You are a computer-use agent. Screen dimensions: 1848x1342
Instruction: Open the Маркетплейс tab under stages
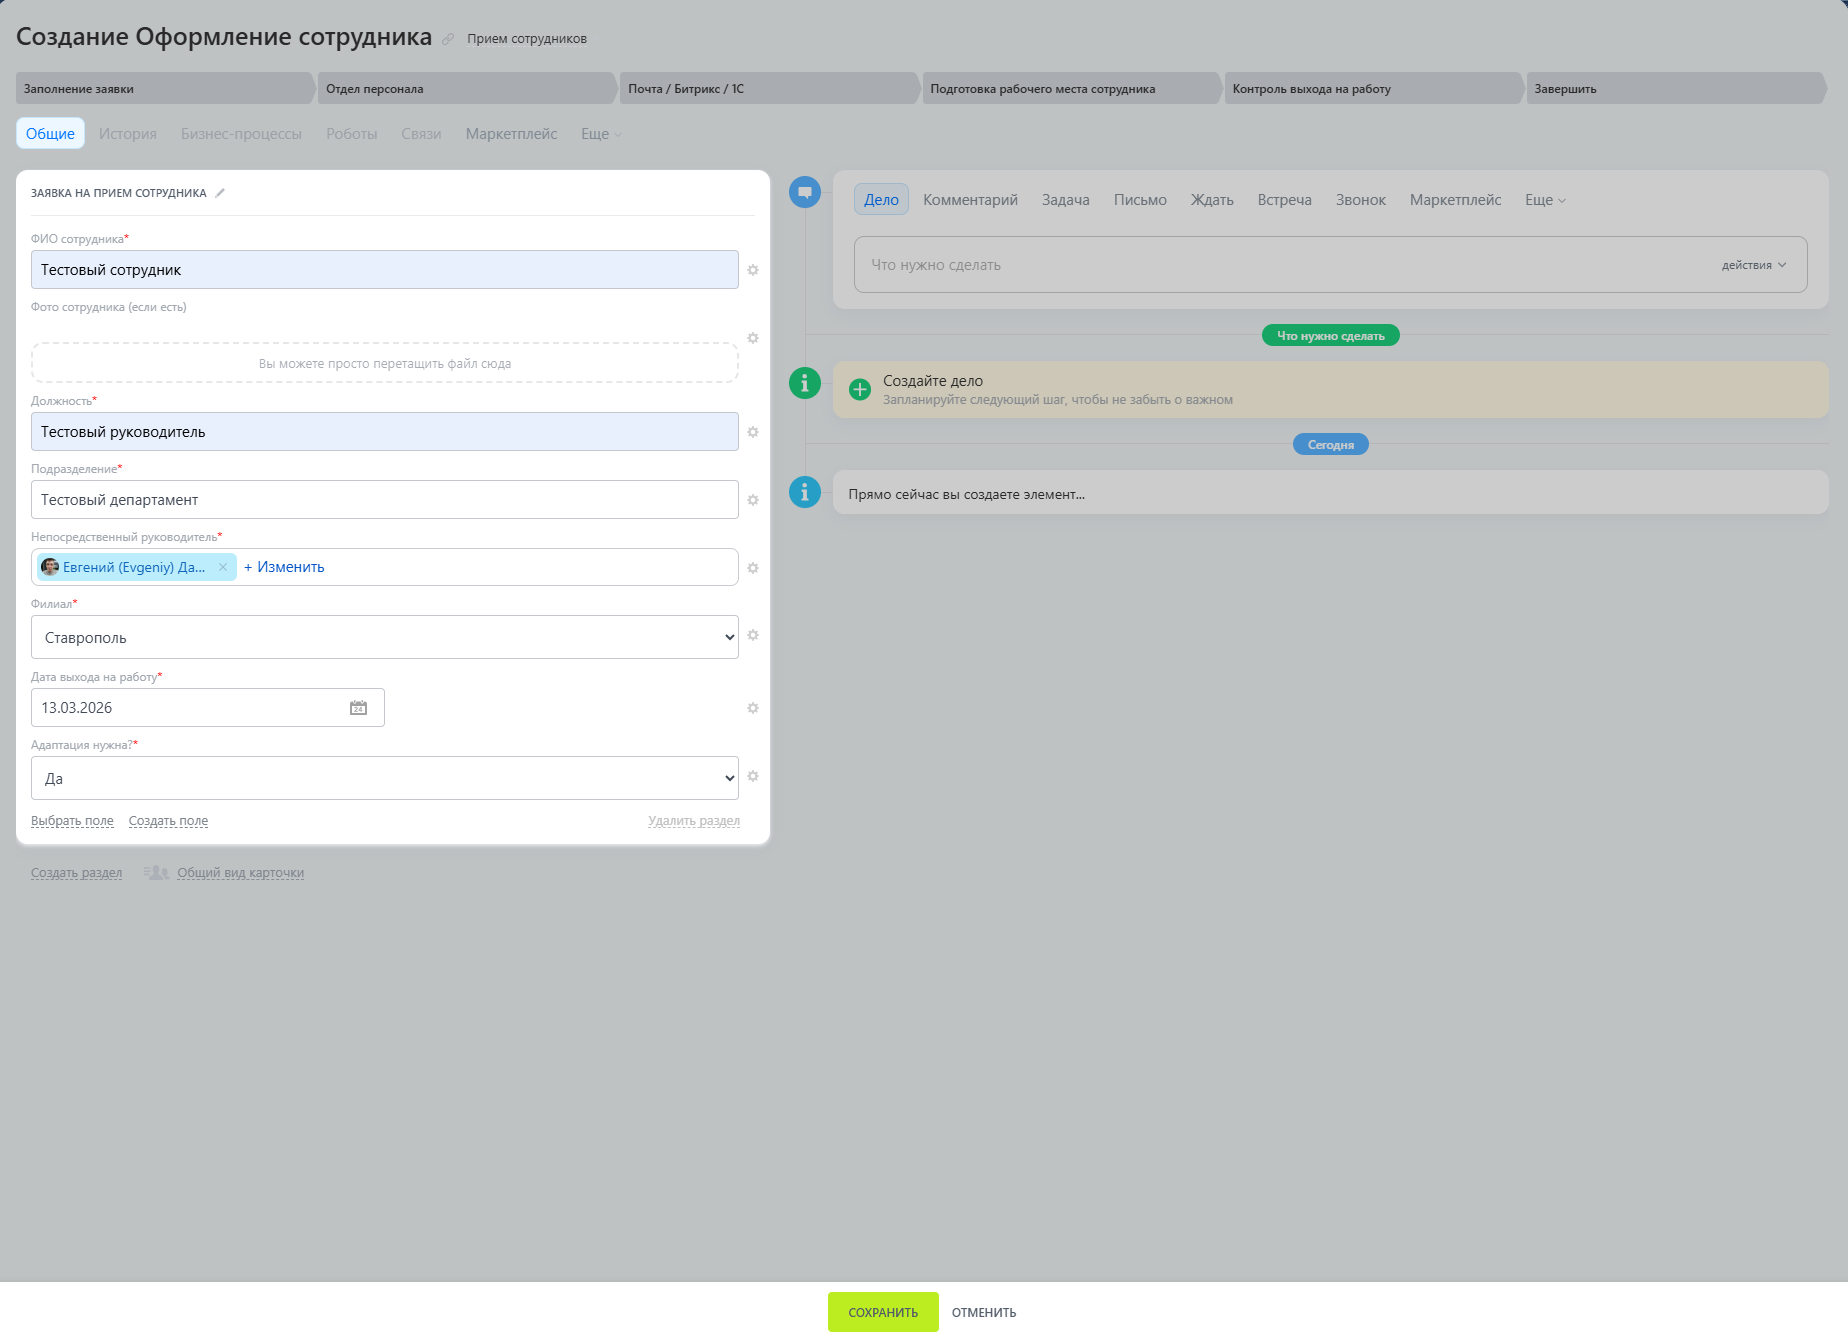pyautogui.click(x=511, y=134)
